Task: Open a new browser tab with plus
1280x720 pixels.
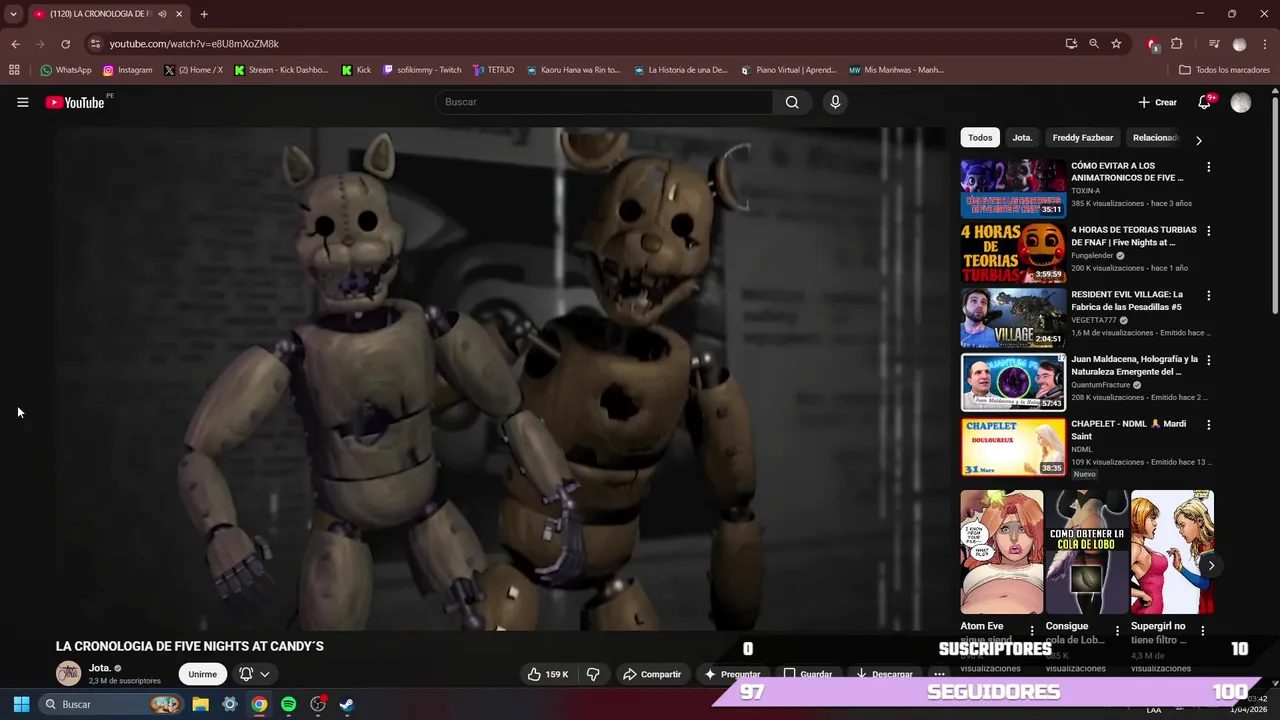Action: click(x=204, y=14)
